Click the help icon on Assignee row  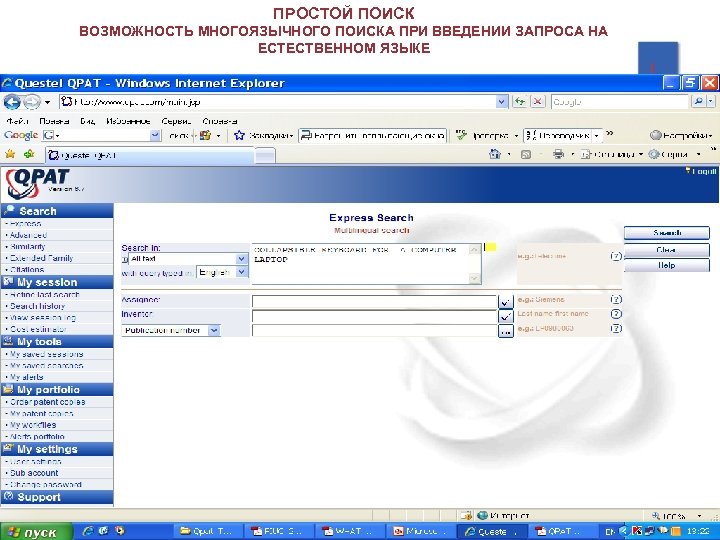coord(616,299)
